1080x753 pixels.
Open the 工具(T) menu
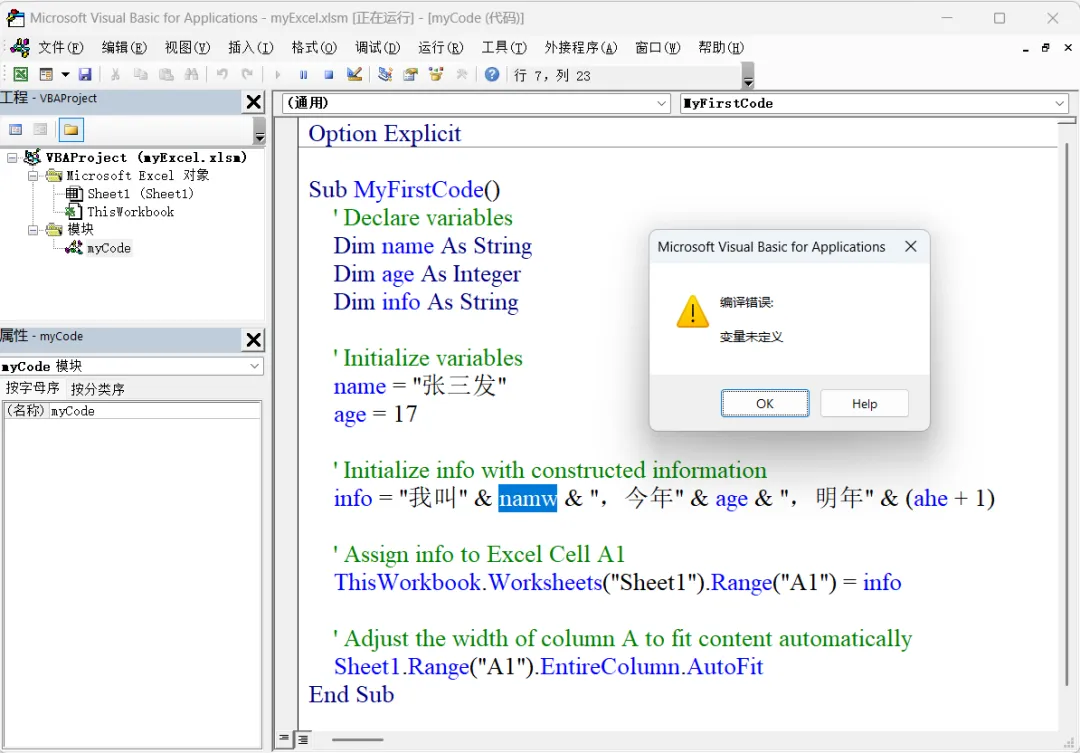click(x=504, y=48)
